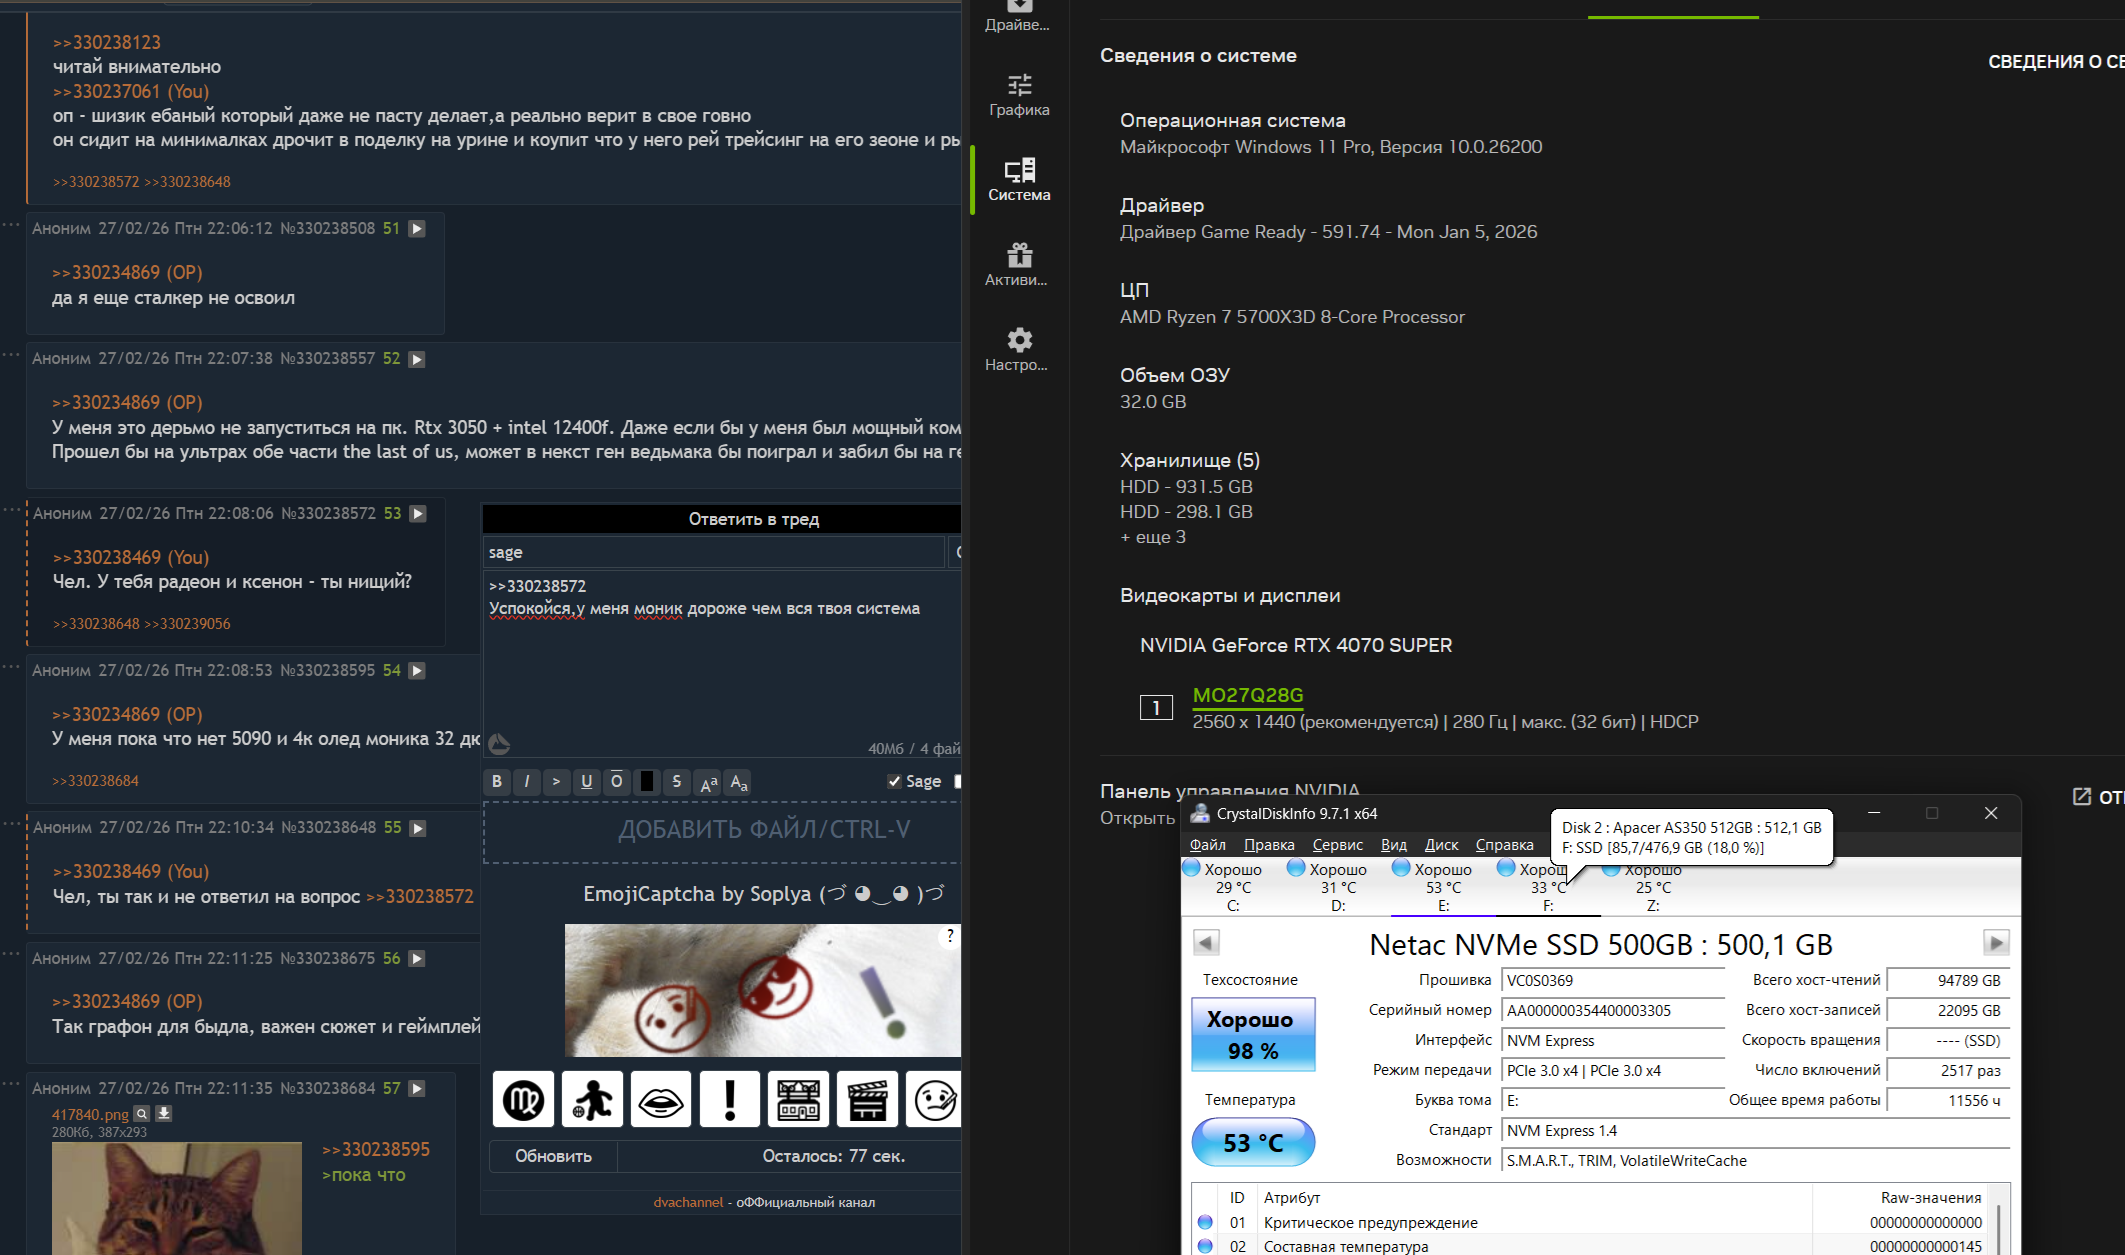The width and height of the screenshot is (2125, 1255).
Task: Select drive C: status in CrystalDiskInfo
Action: (1232, 886)
